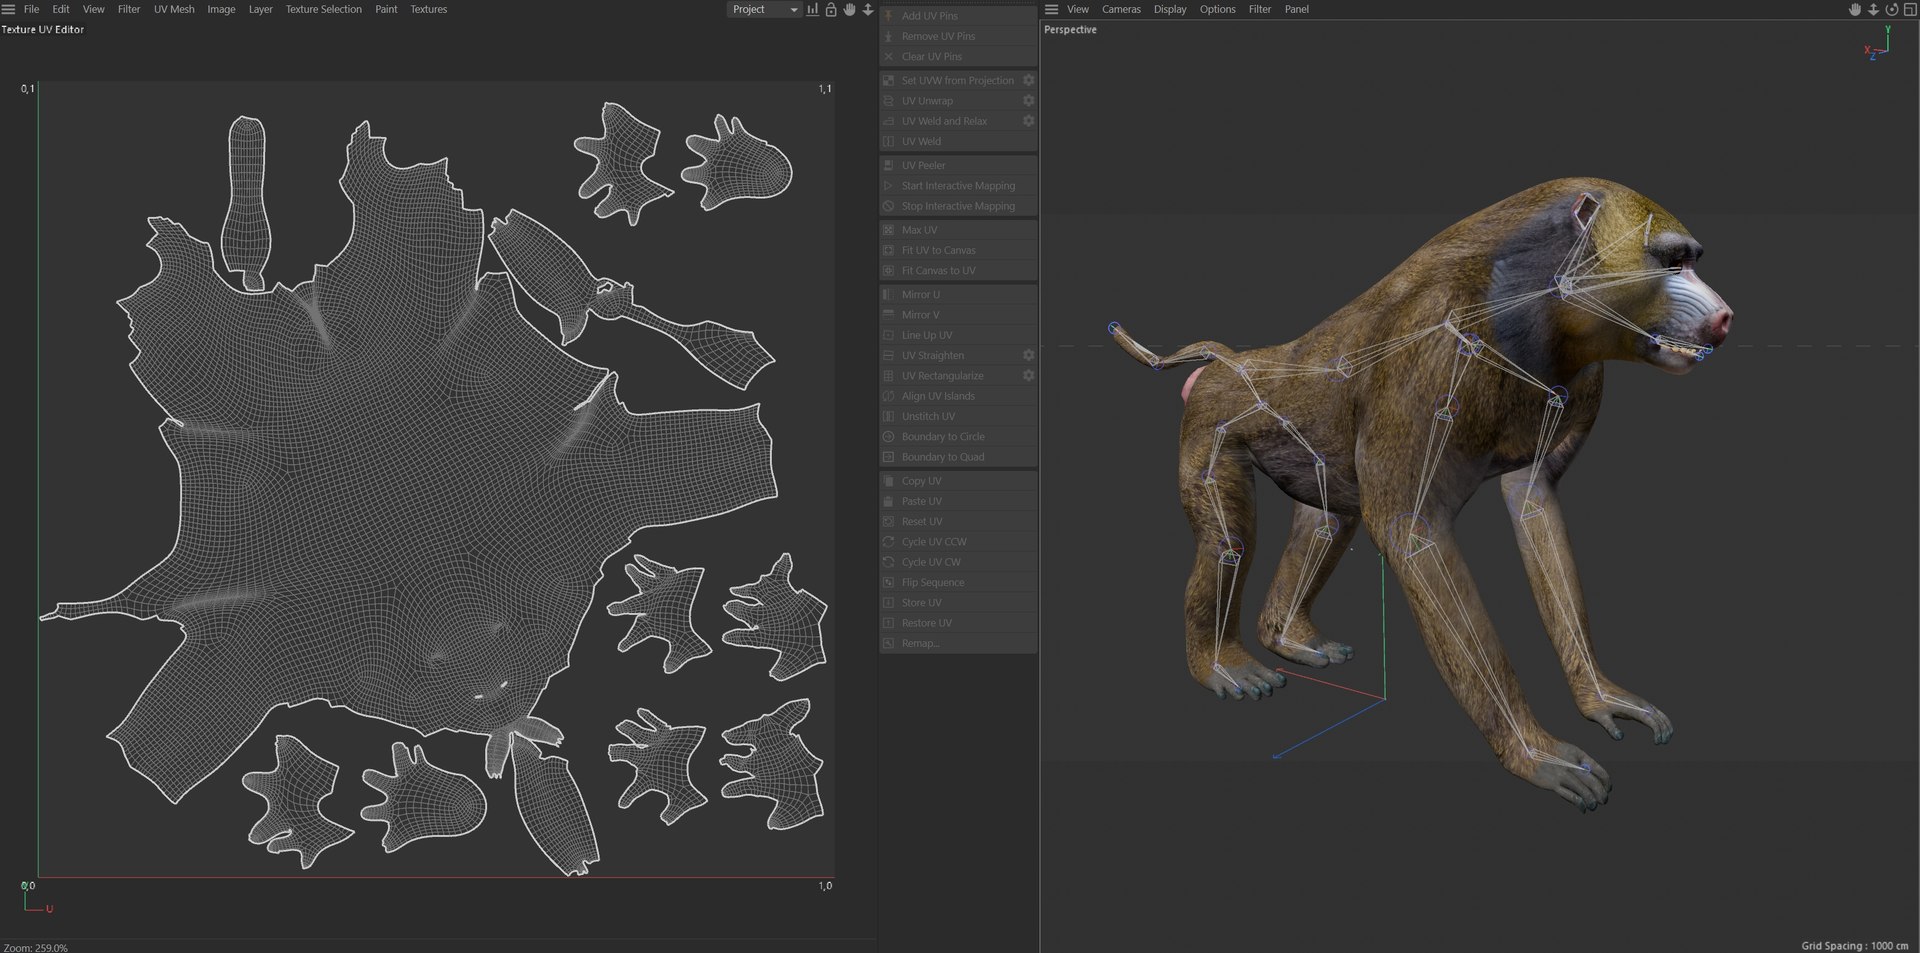Click Flip Sequence

[x=958, y=582]
